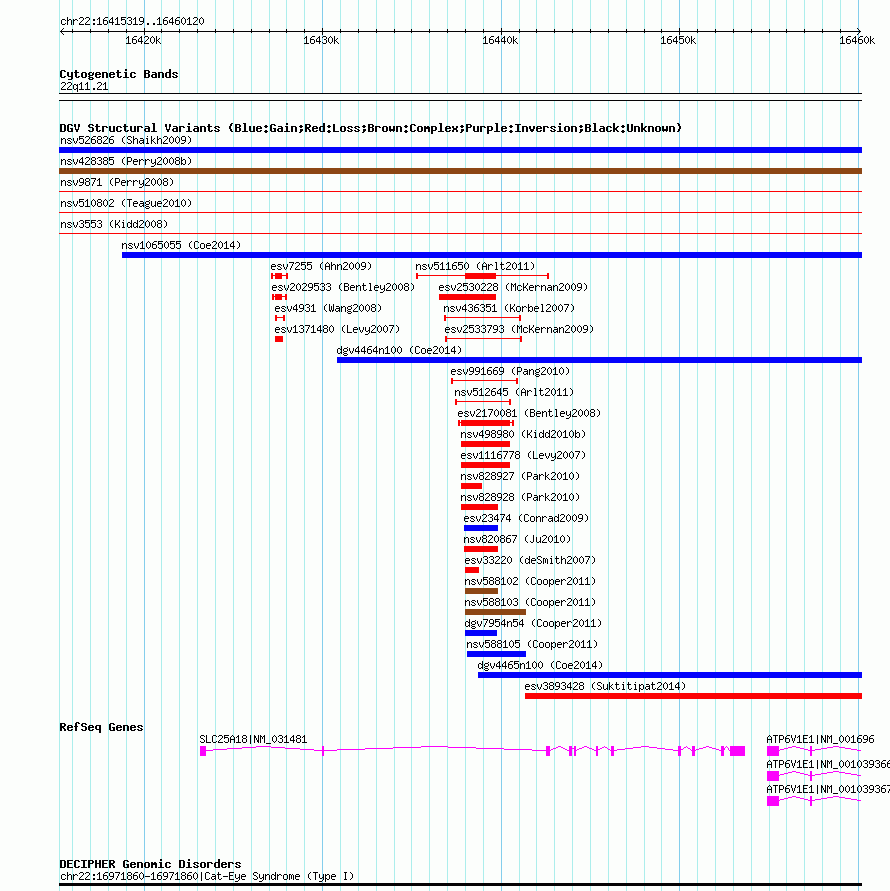Select the ATP6V1E1|NM_001696 gene label
The width and height of the screenshot is (890, 891).
[x=820, y=740]
